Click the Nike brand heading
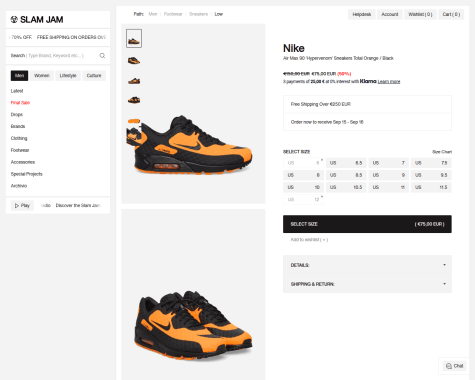Viewport: 475px width, 380px height. tap(294, 48)
